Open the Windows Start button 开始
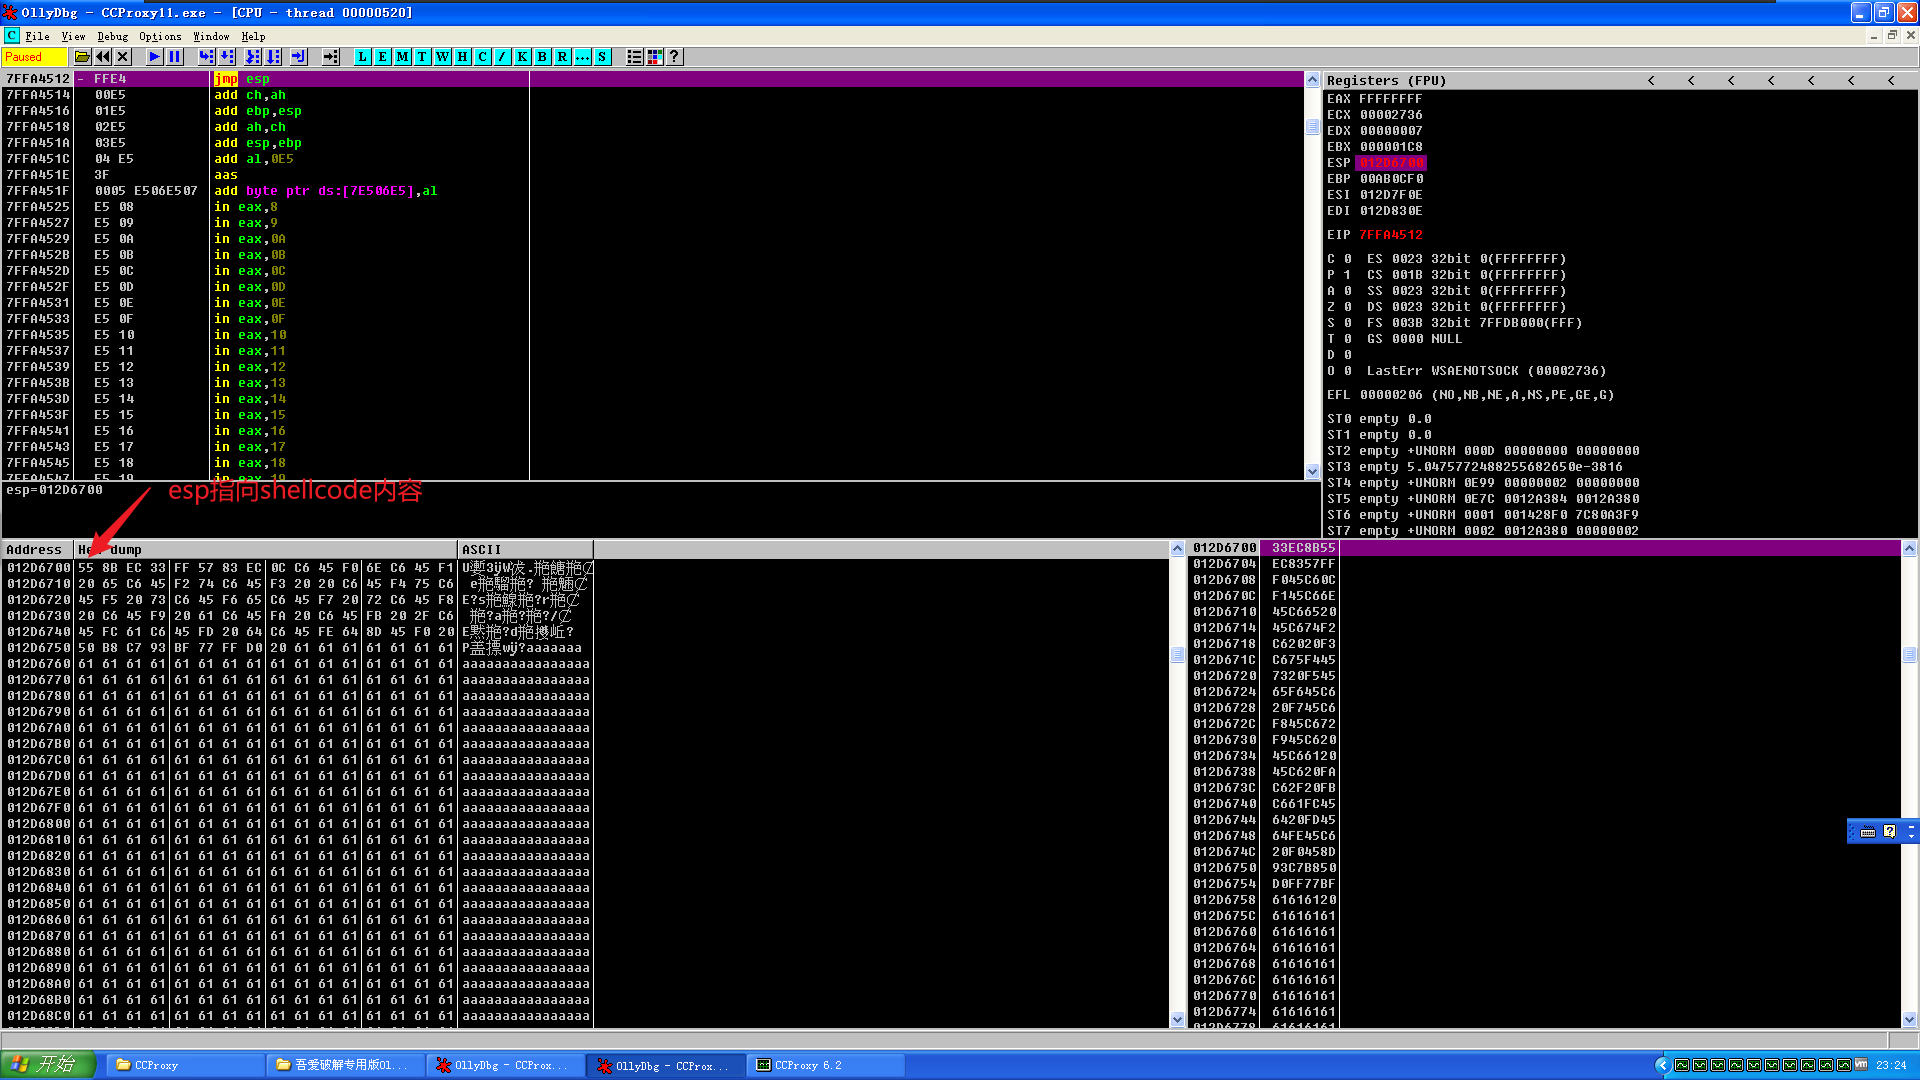The height and width of the screenshot is (1080, 1920). (48, 1065)
